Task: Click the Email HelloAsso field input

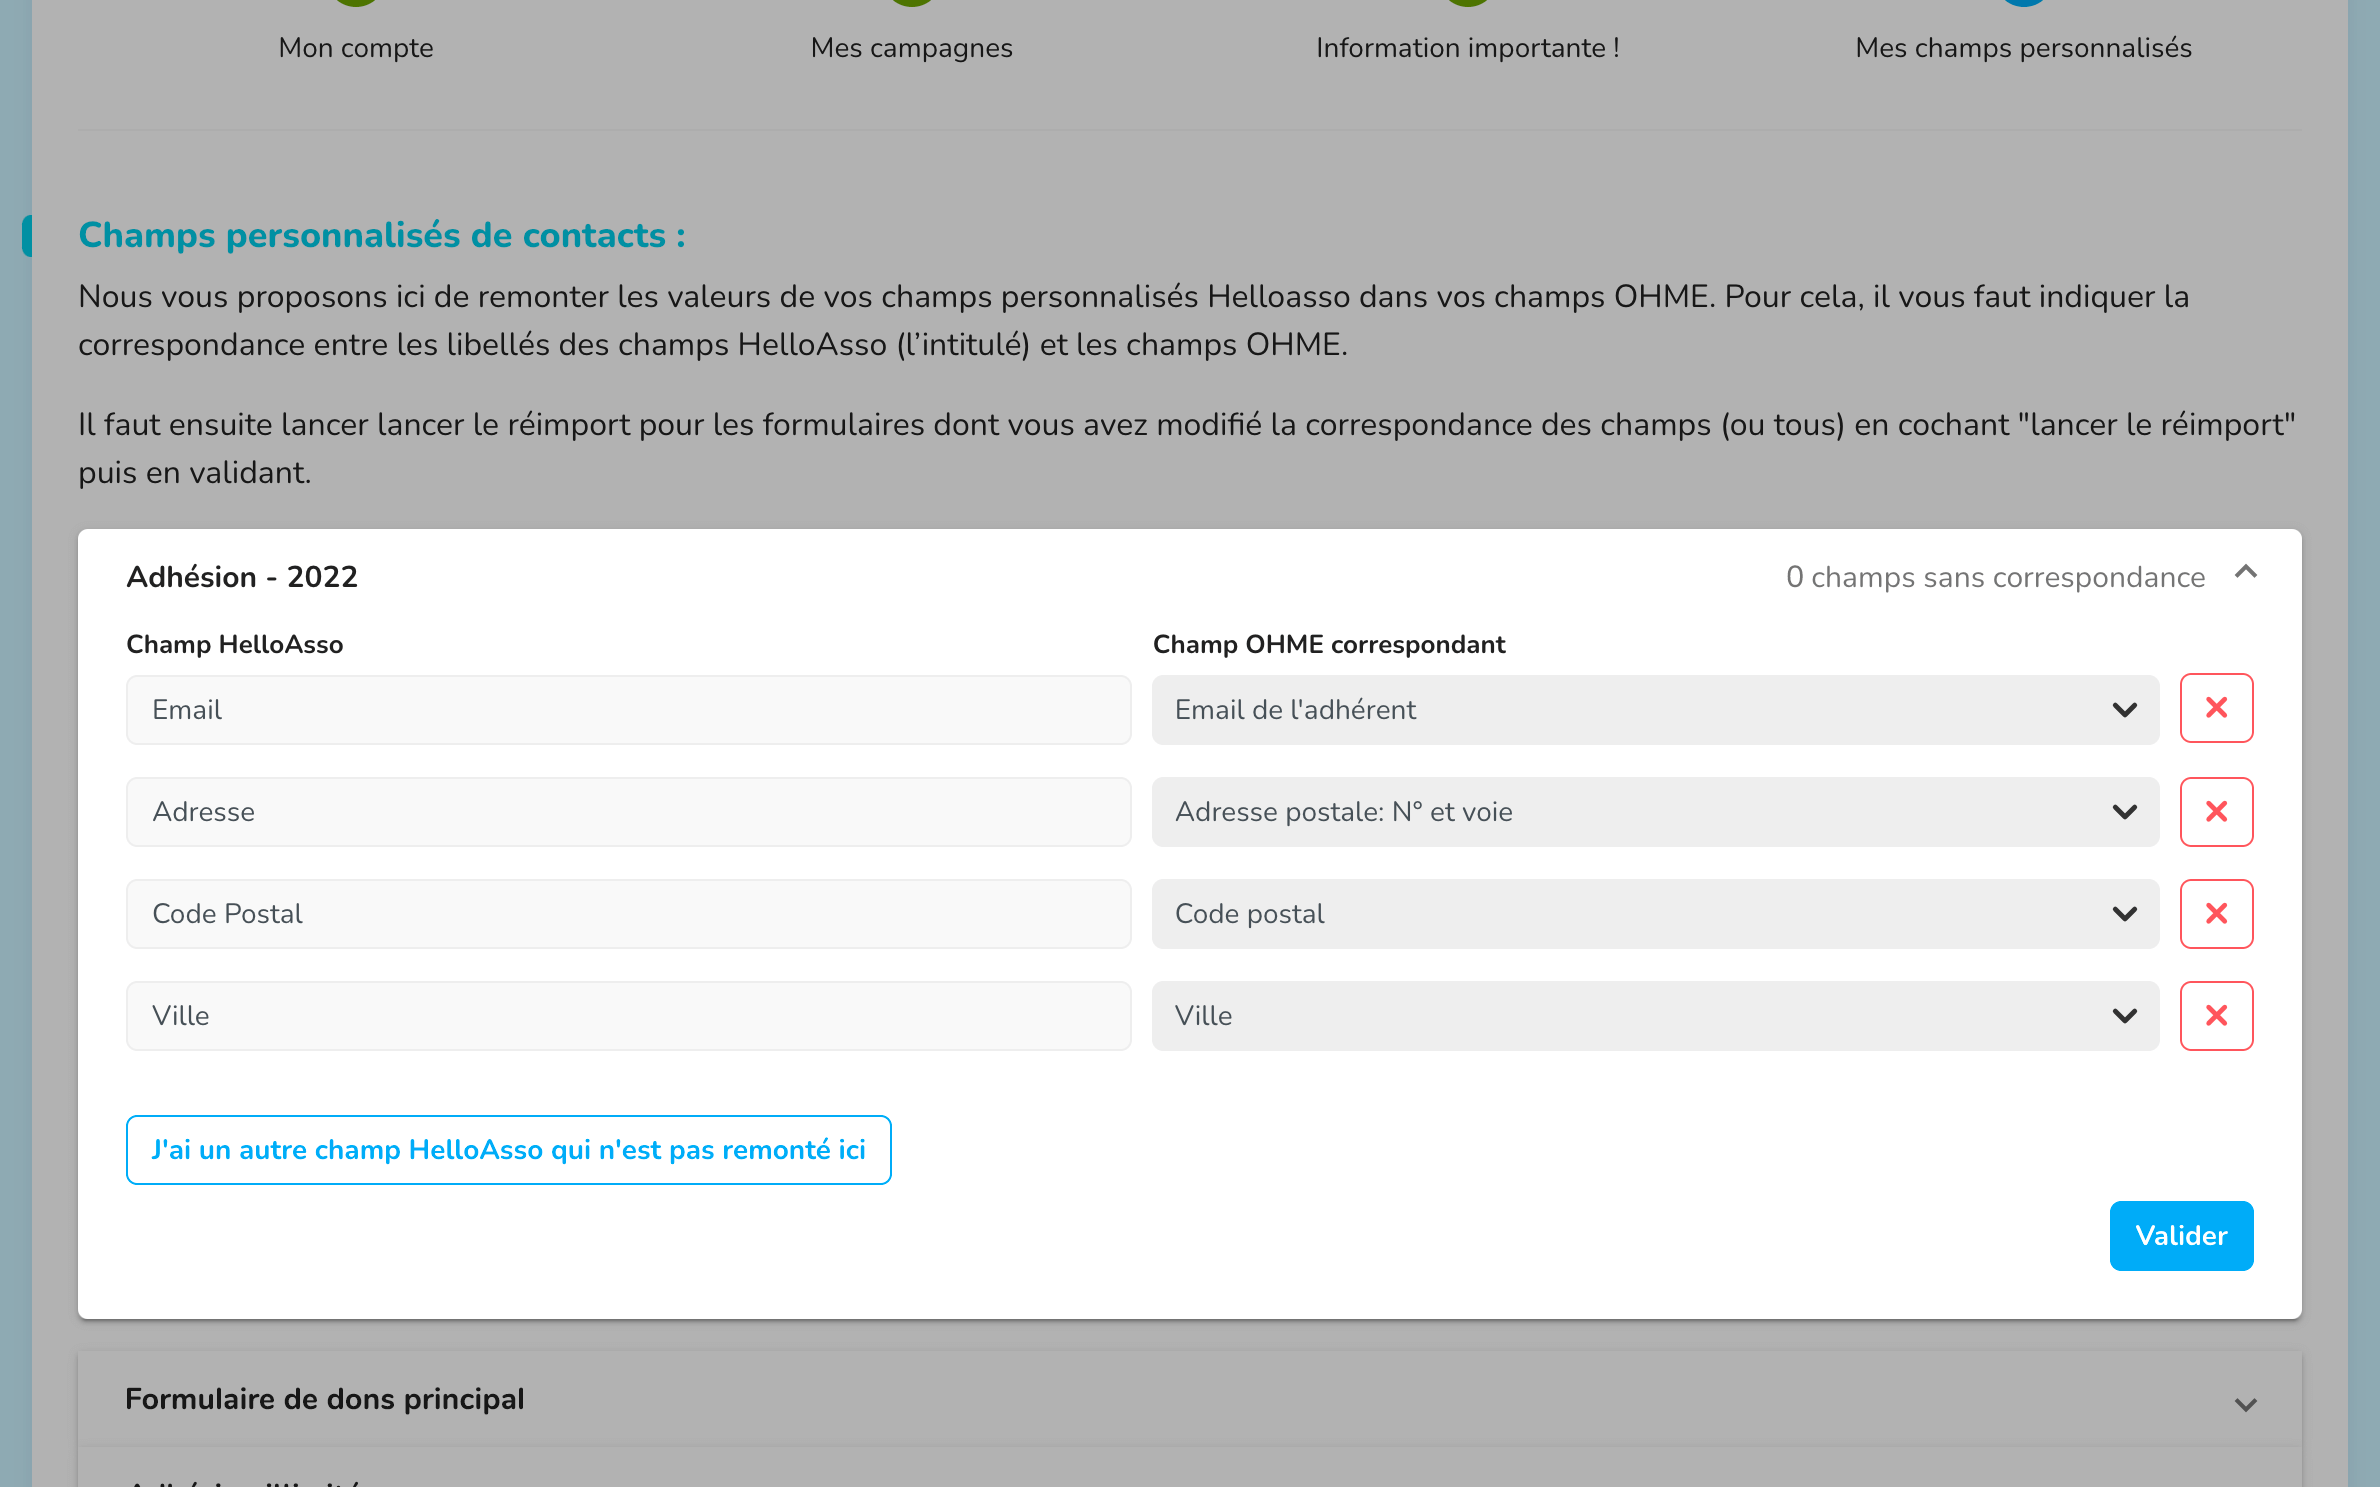Action: pos(628,709)
